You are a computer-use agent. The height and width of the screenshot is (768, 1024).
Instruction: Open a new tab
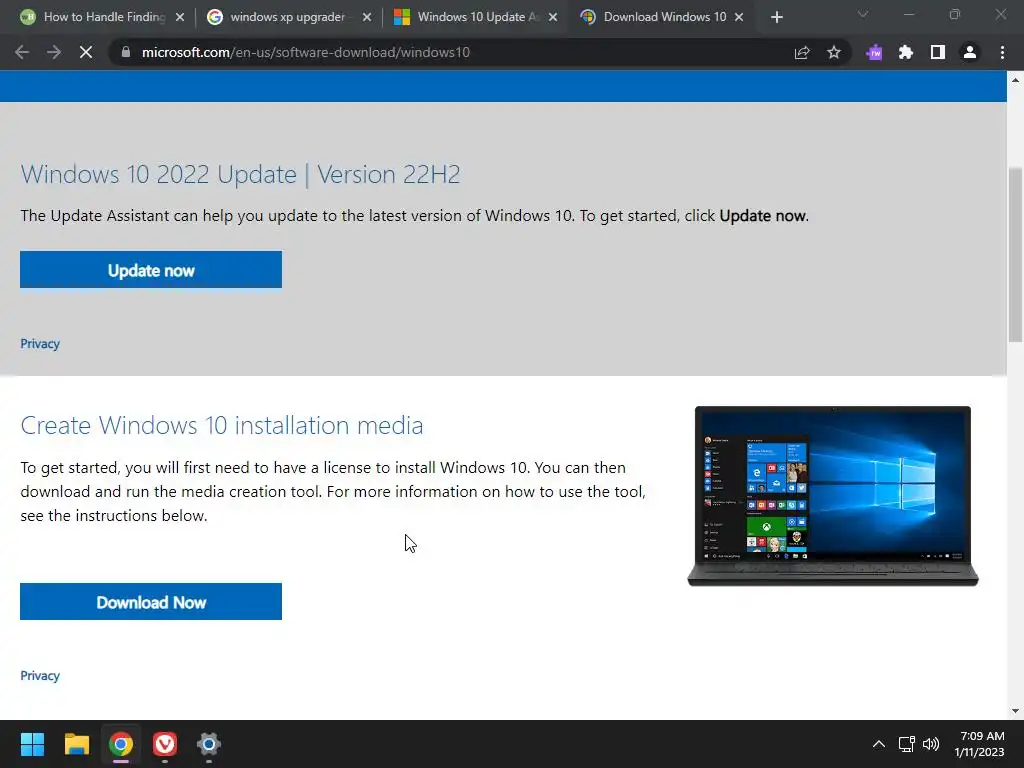point(776,17)
